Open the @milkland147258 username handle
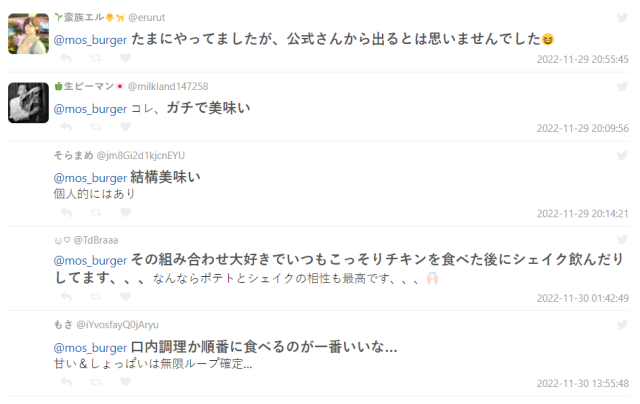This screenshot has height=404, width=640. pyautogui.click(x=168, y=87)
